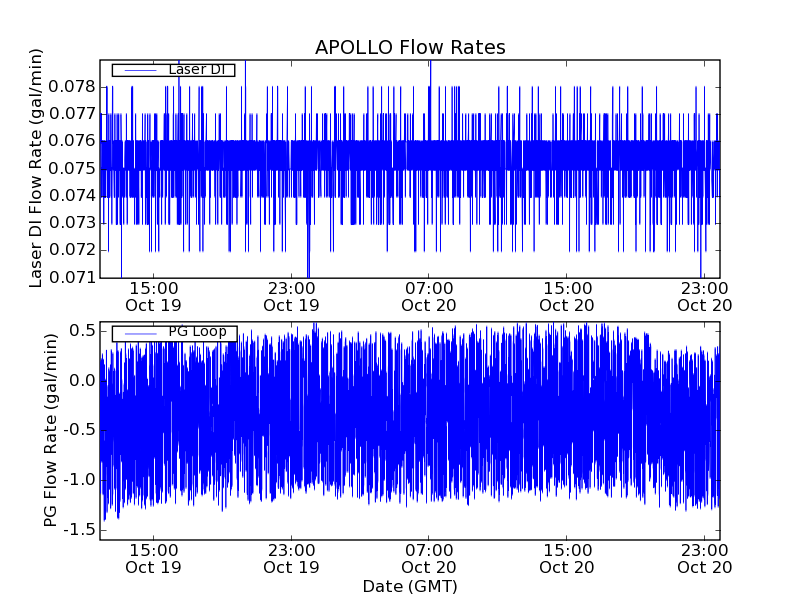Click '15:00 Oct 19' under the PG Loop plot
Screen dimensions: 800x600
click(x=153, y=559)
